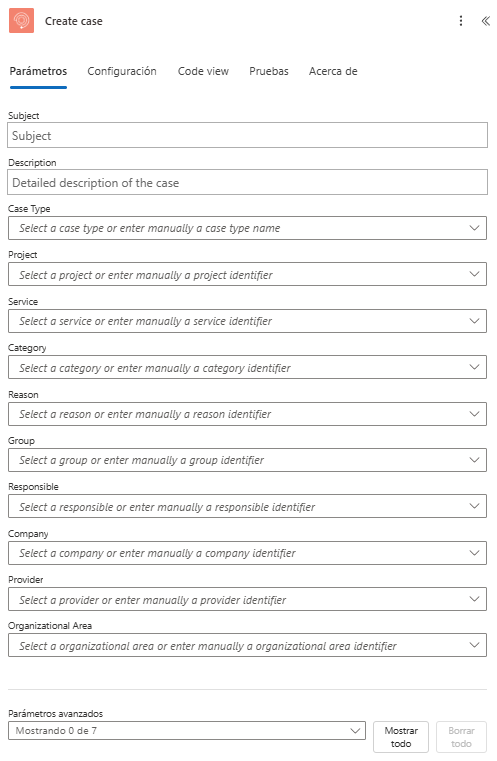497x761 pixels.
Task: Open the Code view tab
Action: [203, 71]
